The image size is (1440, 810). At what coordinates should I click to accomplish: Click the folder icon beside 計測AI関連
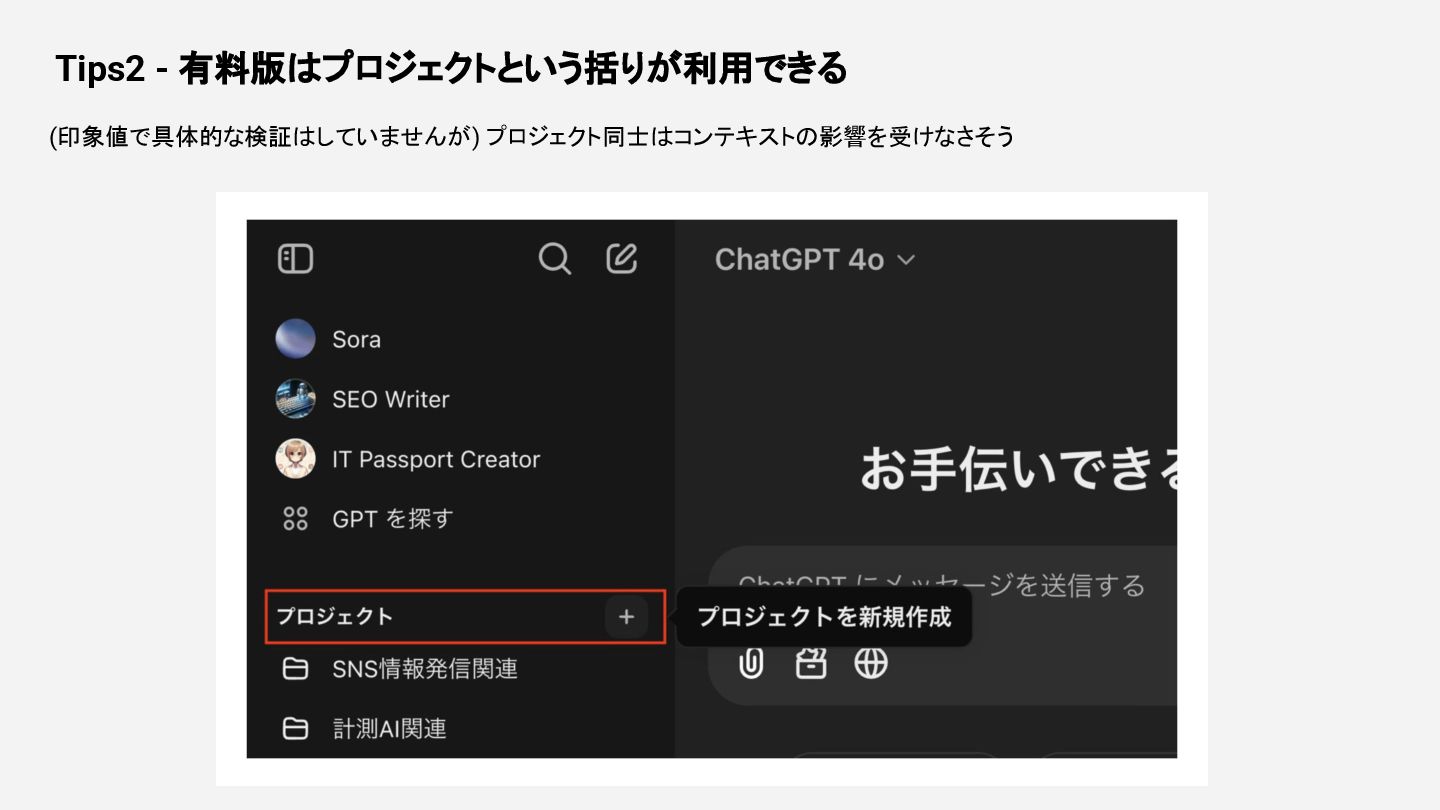[295, 729]
